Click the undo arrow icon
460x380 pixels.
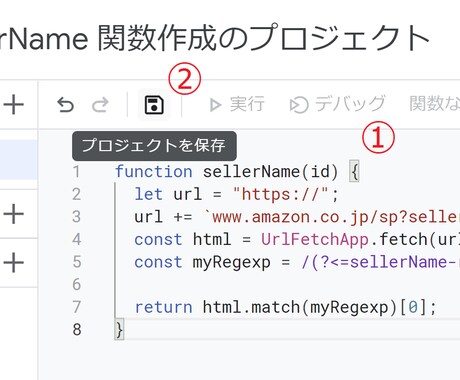(x=65, y=105)
